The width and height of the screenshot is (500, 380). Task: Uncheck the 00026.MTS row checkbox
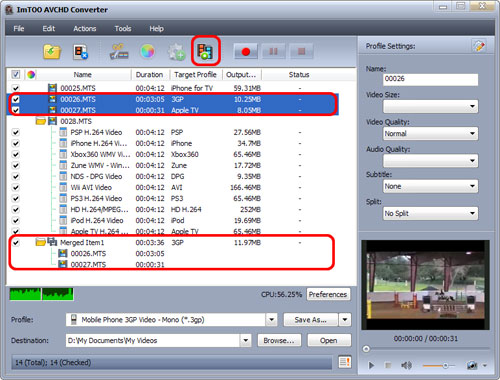tap(16, 99)
